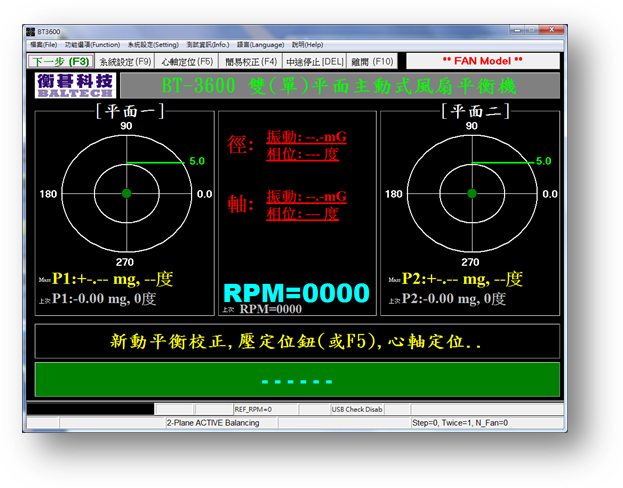Screen dimensions: 623x488
Task: Click the REF_RPM=0 status field
Action: [265, 409]
